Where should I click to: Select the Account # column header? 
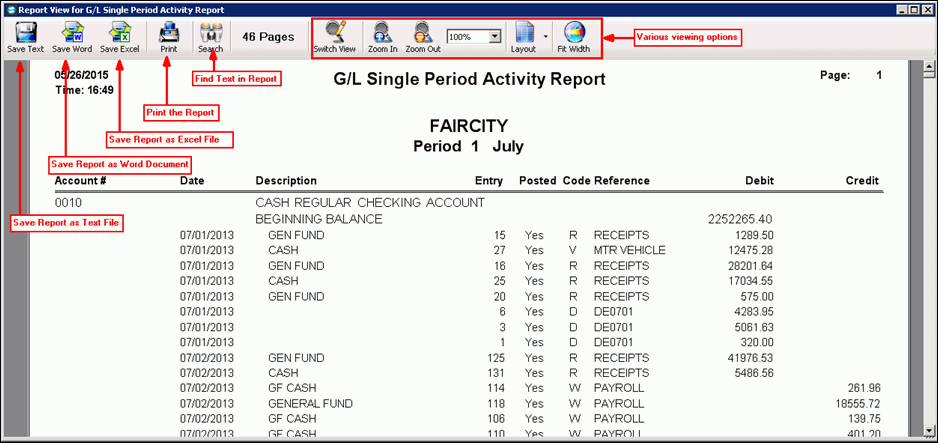pos(81,181)
